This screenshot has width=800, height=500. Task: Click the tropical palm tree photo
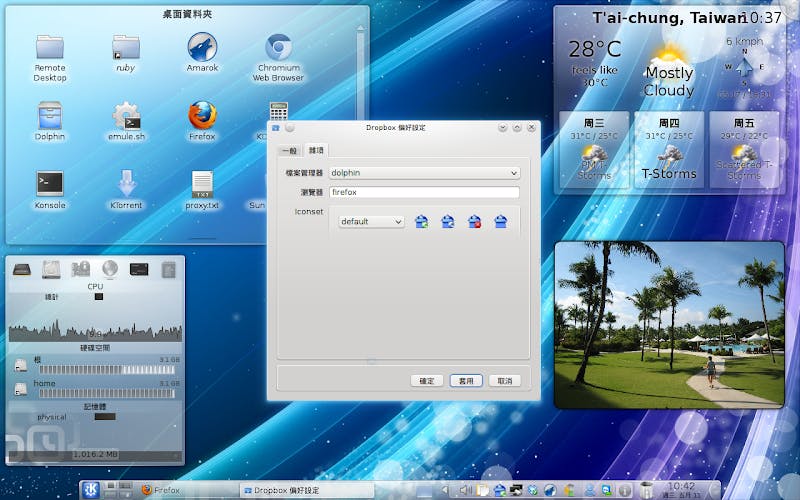pyautogui.click(x=669, y=324)
